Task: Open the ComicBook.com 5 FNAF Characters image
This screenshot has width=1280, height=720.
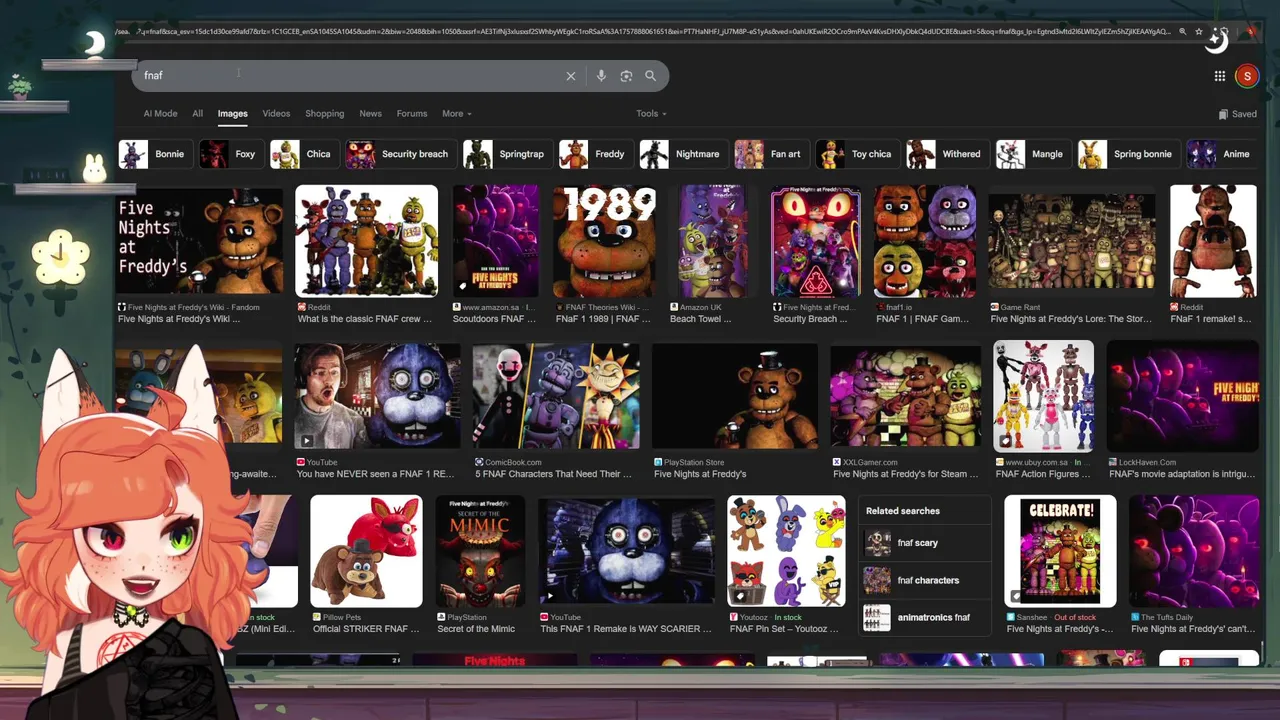Action: click(x=556, y=396)
